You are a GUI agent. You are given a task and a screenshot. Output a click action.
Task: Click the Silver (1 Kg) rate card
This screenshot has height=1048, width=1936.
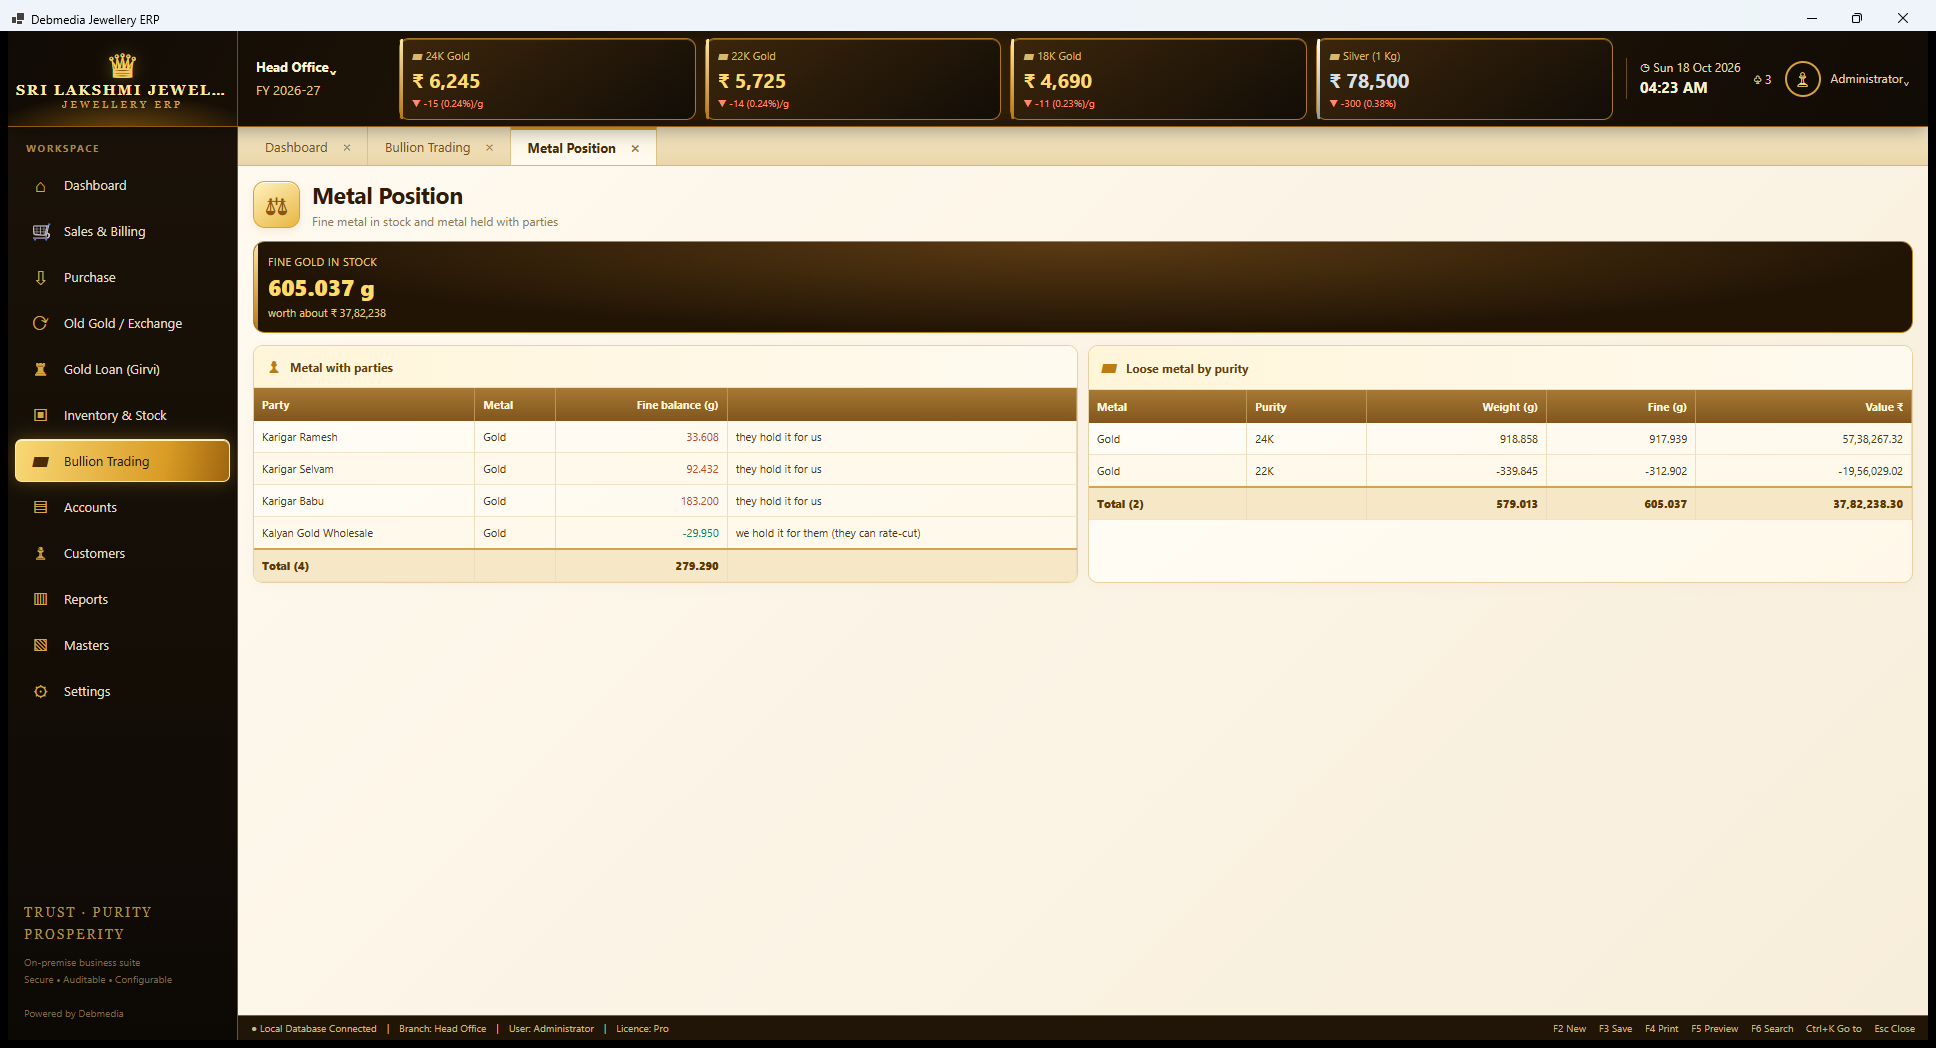tap(1465, 79)
